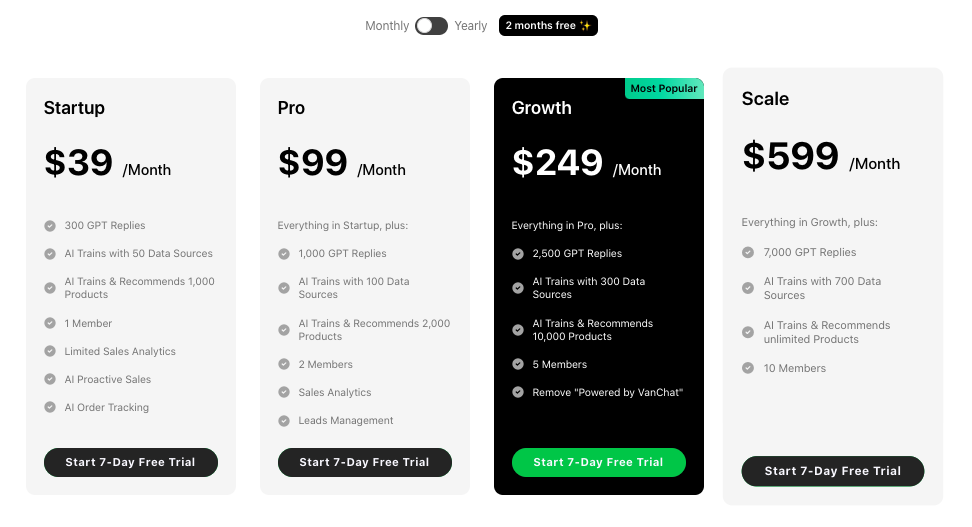
Task: Click checkmark icon next to "10 Members"
Action: [x=748, y=369]
